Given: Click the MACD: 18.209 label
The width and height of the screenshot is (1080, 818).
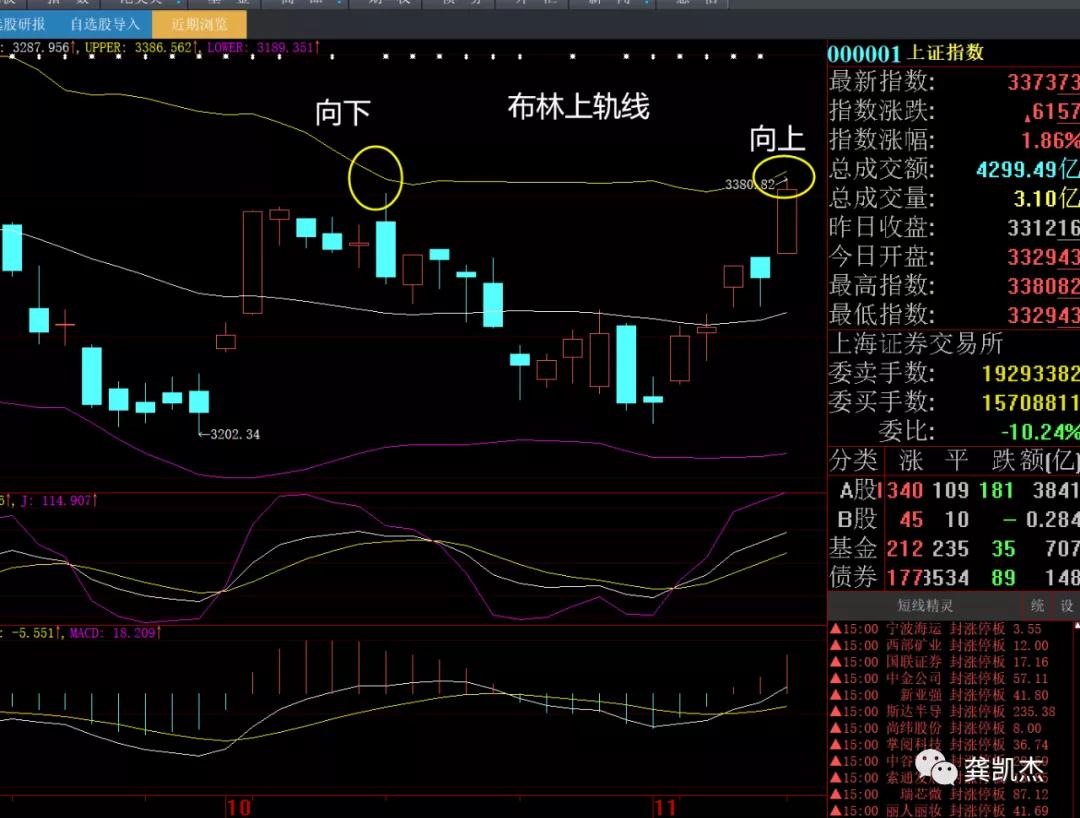Looking at the screenshot, I should click(x=114, y=633).
